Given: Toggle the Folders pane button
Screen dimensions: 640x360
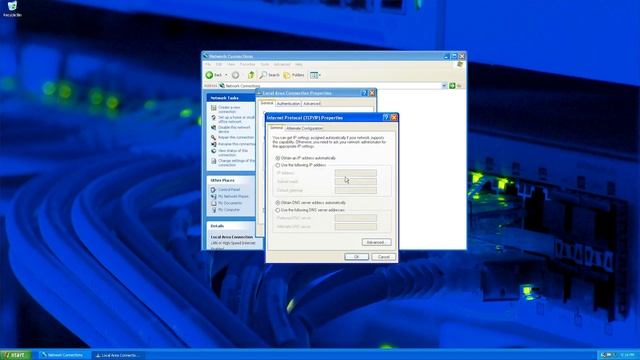Looking at the screenshot, I should (x=294, y=75).
